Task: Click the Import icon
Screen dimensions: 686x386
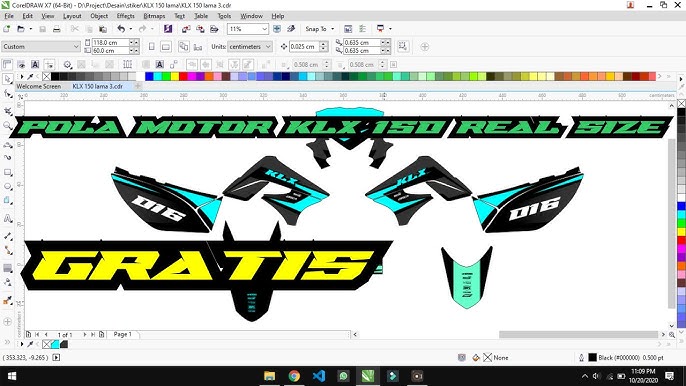Action: [186, 29]
